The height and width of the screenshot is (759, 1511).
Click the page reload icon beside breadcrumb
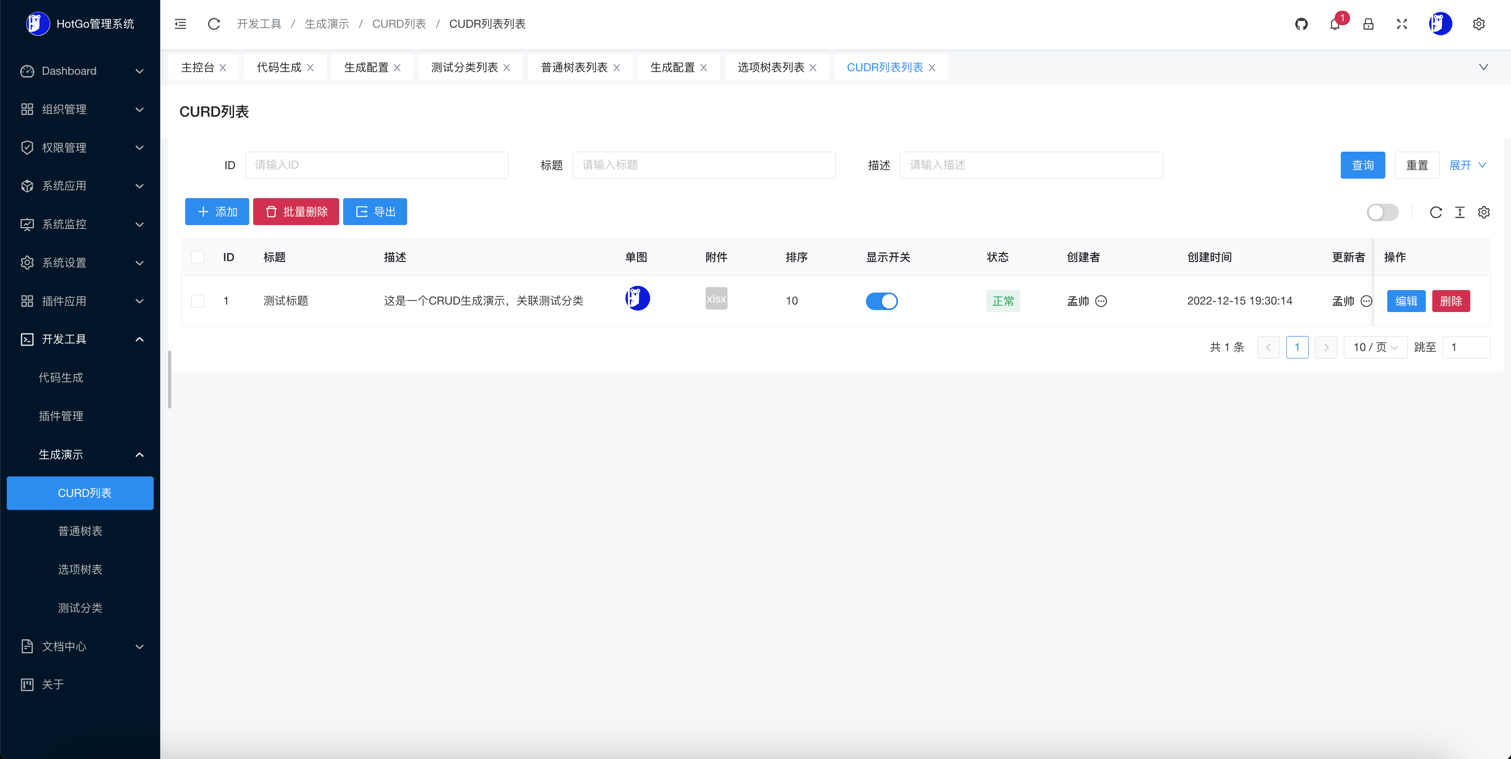pos(214,24)
